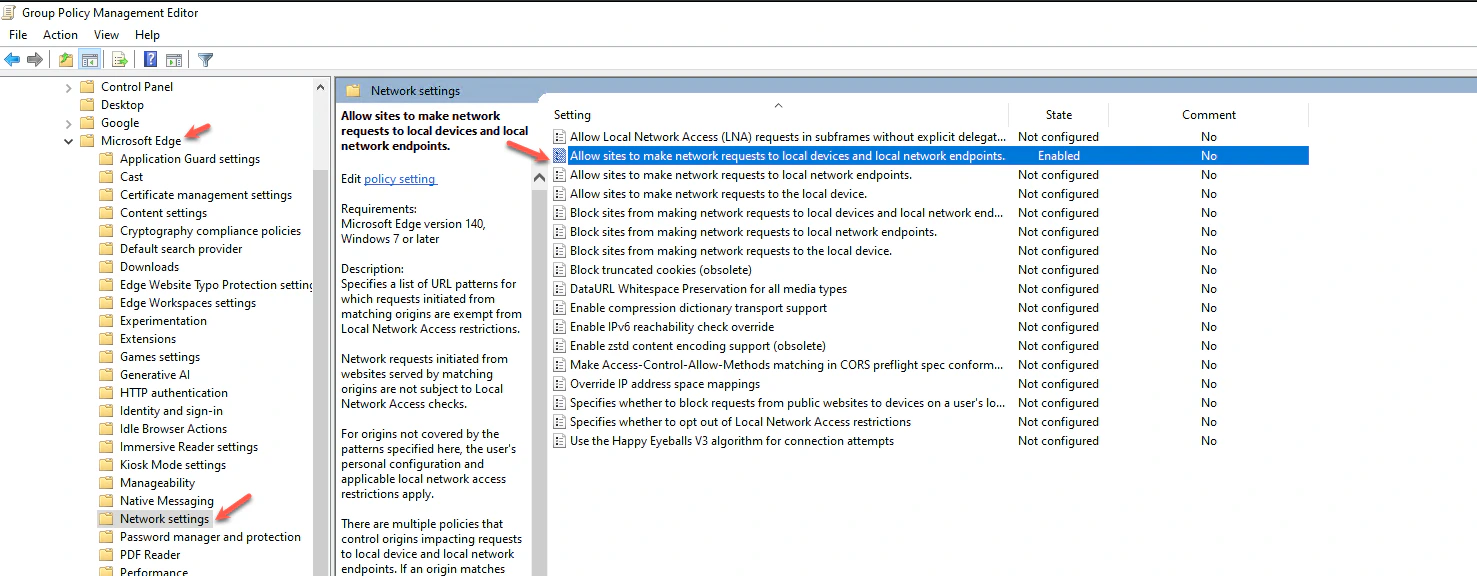1477x576 pixels.
Task: Select 'Allow sites to make network requests to the local device.'
Action: pos(718,194)
